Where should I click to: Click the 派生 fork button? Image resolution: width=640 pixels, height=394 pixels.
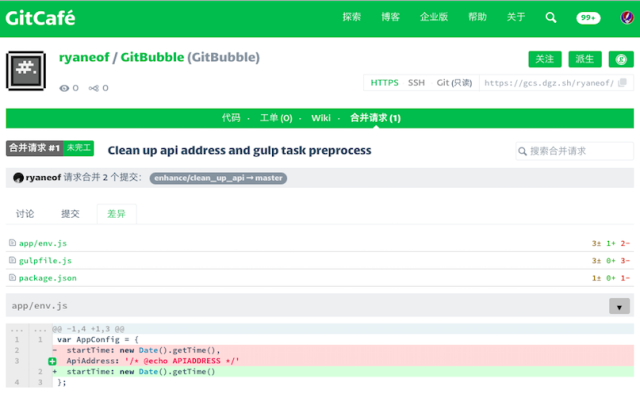coord(584,59)
